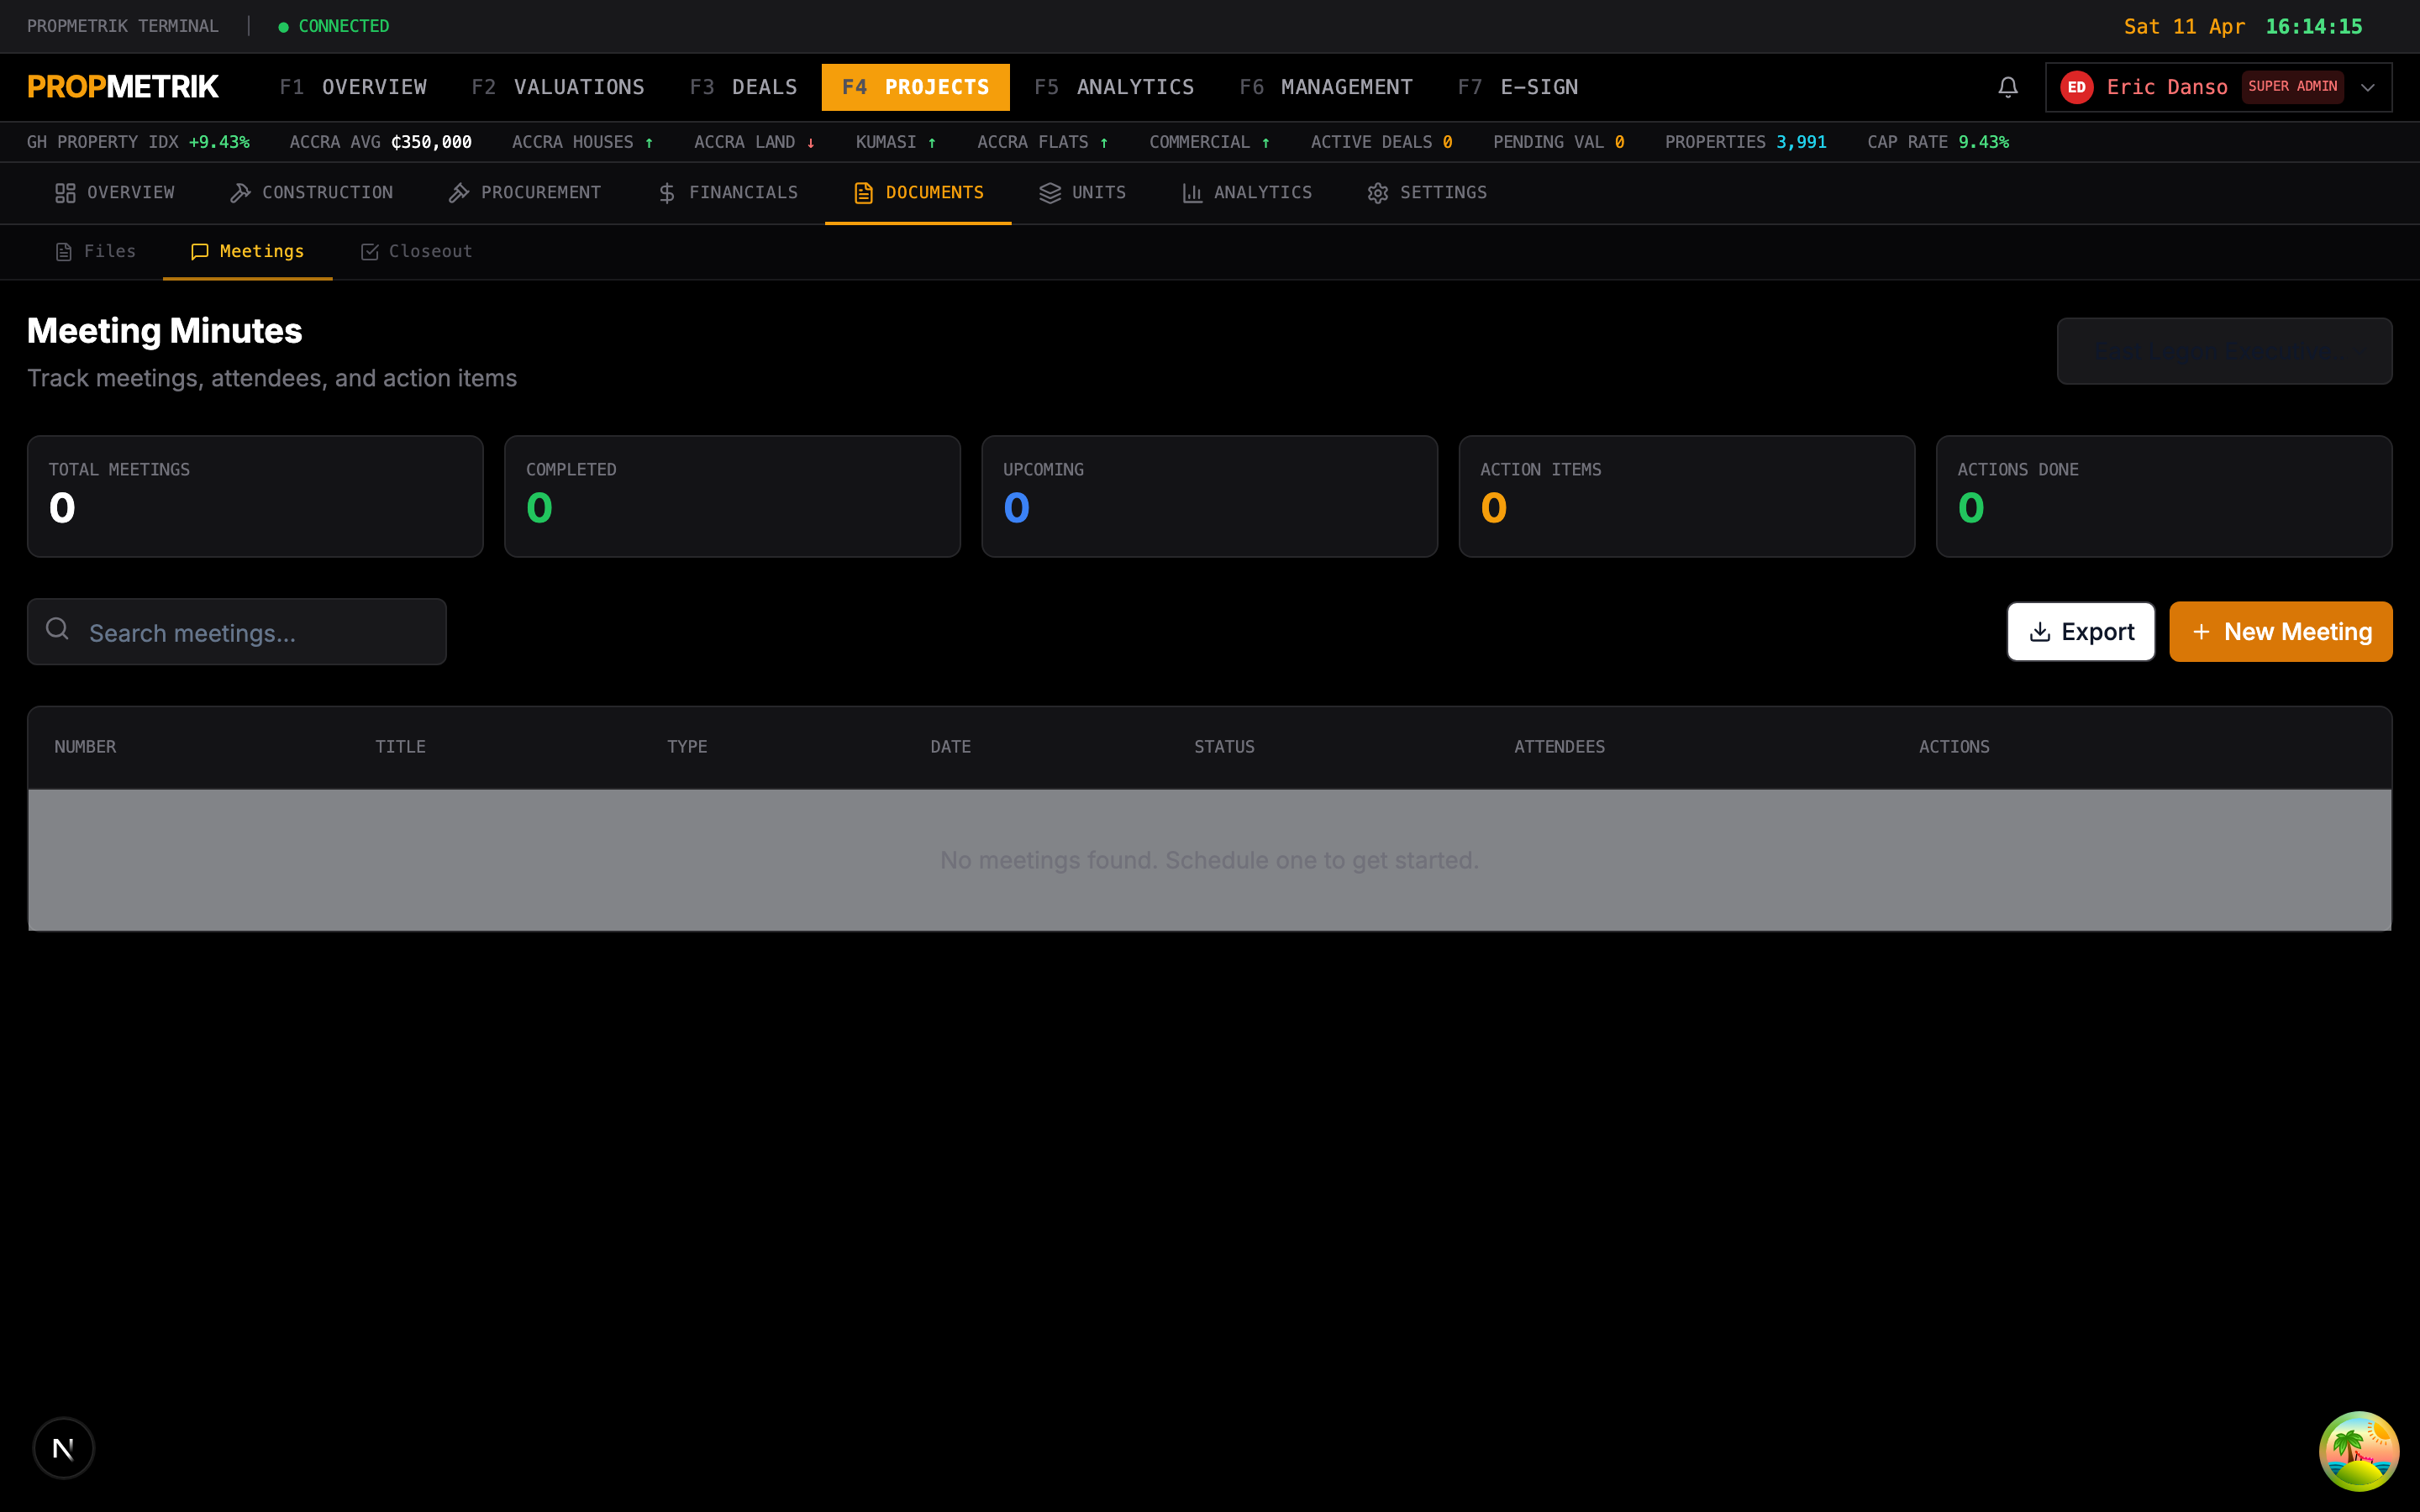Image resolution: width=2420 pixels, height=1512 pixels.
Task: Click the NUMBER column header
Action: (85, 747)
